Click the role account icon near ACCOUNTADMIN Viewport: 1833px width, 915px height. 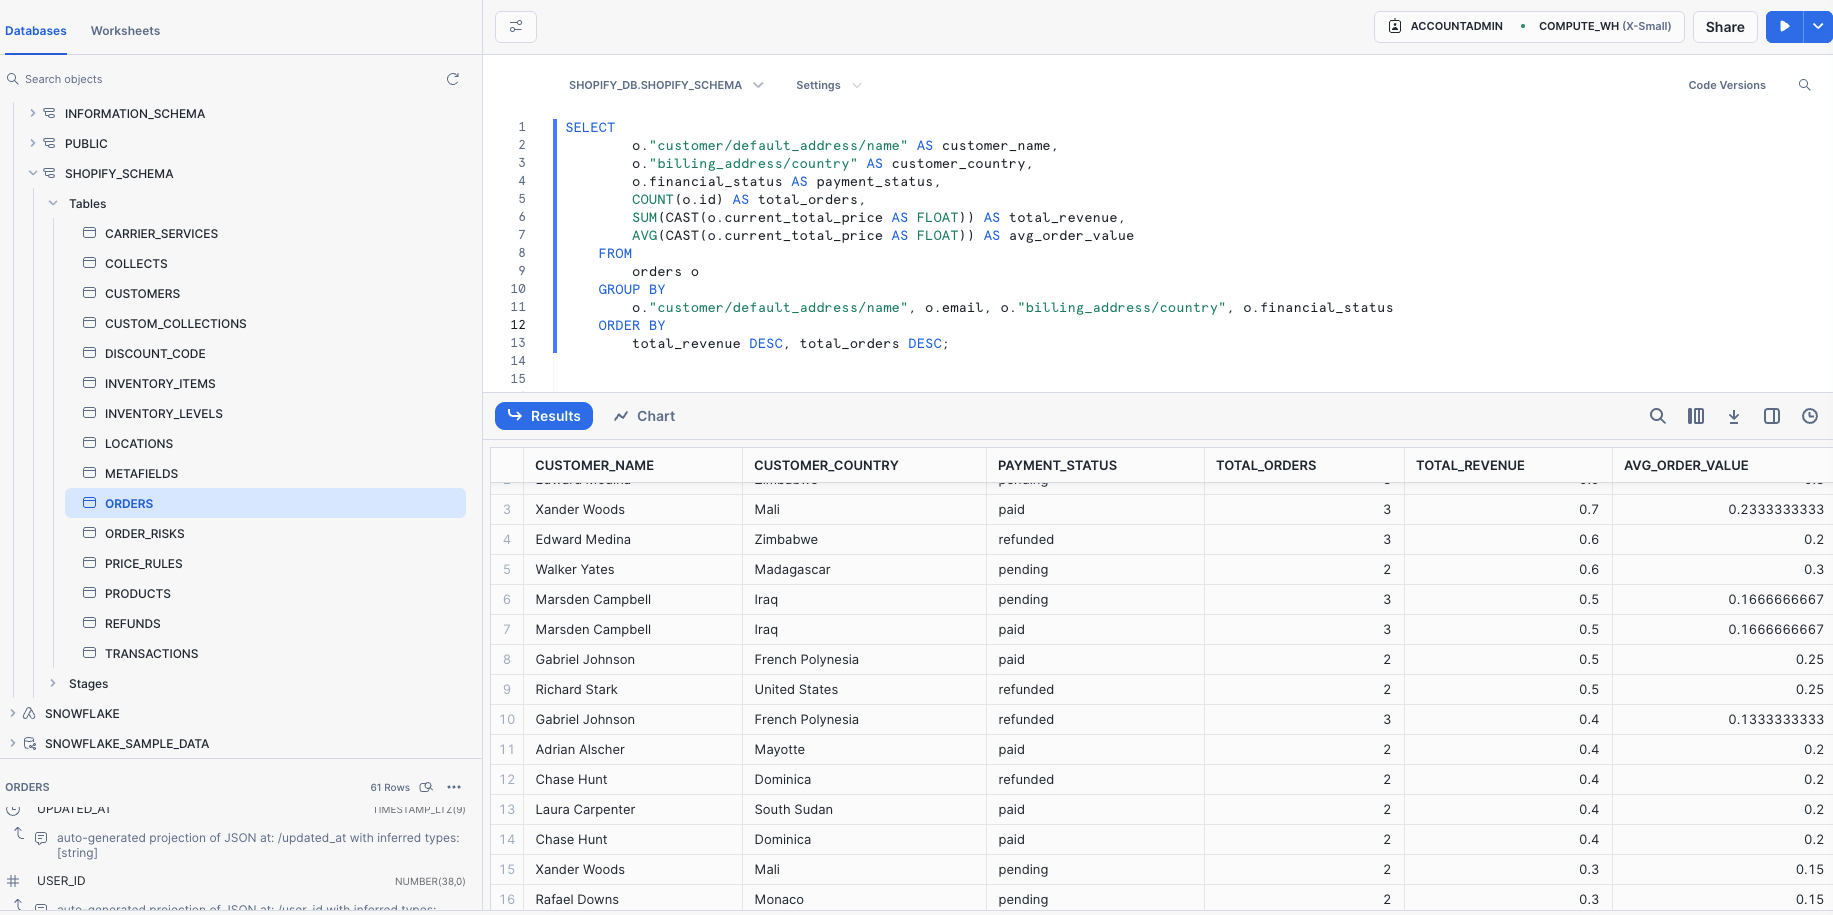pyautogui.click(x=1395, y=26)
